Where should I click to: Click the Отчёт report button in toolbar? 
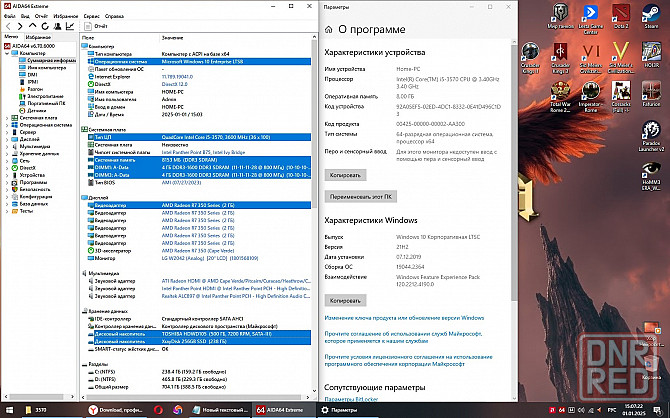click(96, 26)
